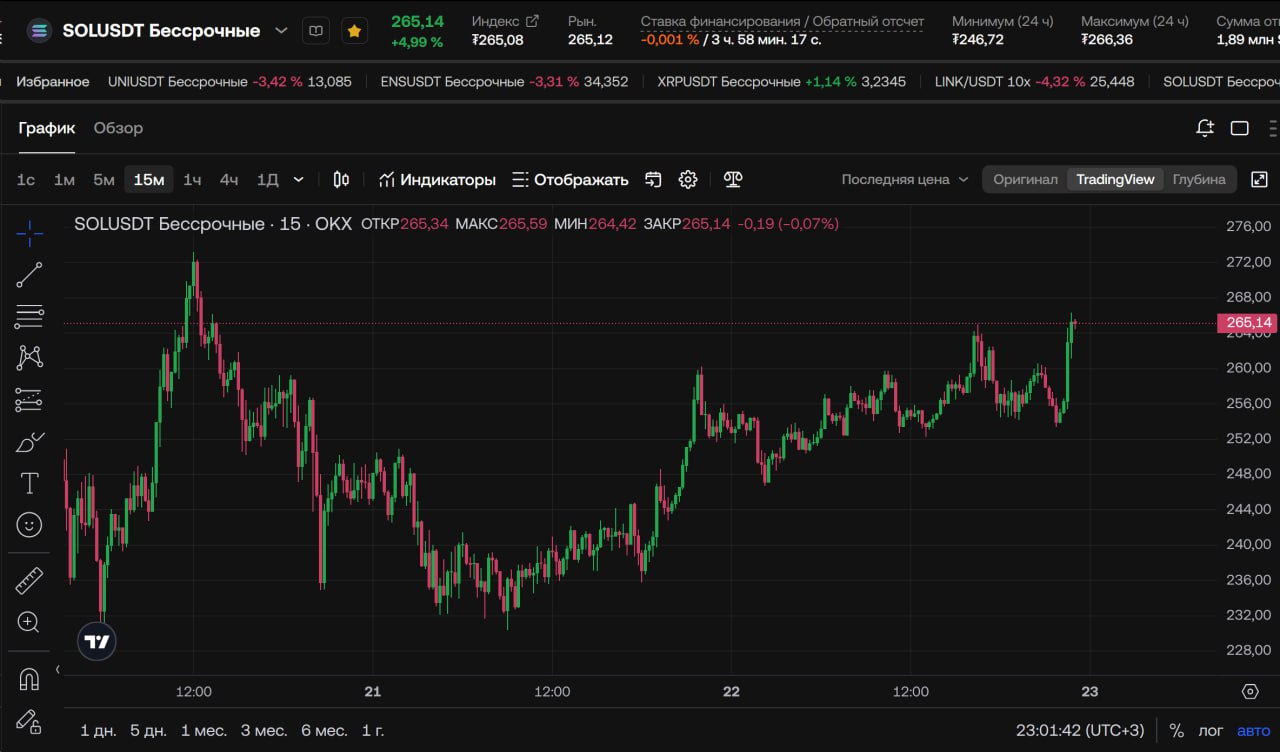Screen dimensions: 1280x752
Task: Select the XABCD pattern tool
Action: click(29, 357)
